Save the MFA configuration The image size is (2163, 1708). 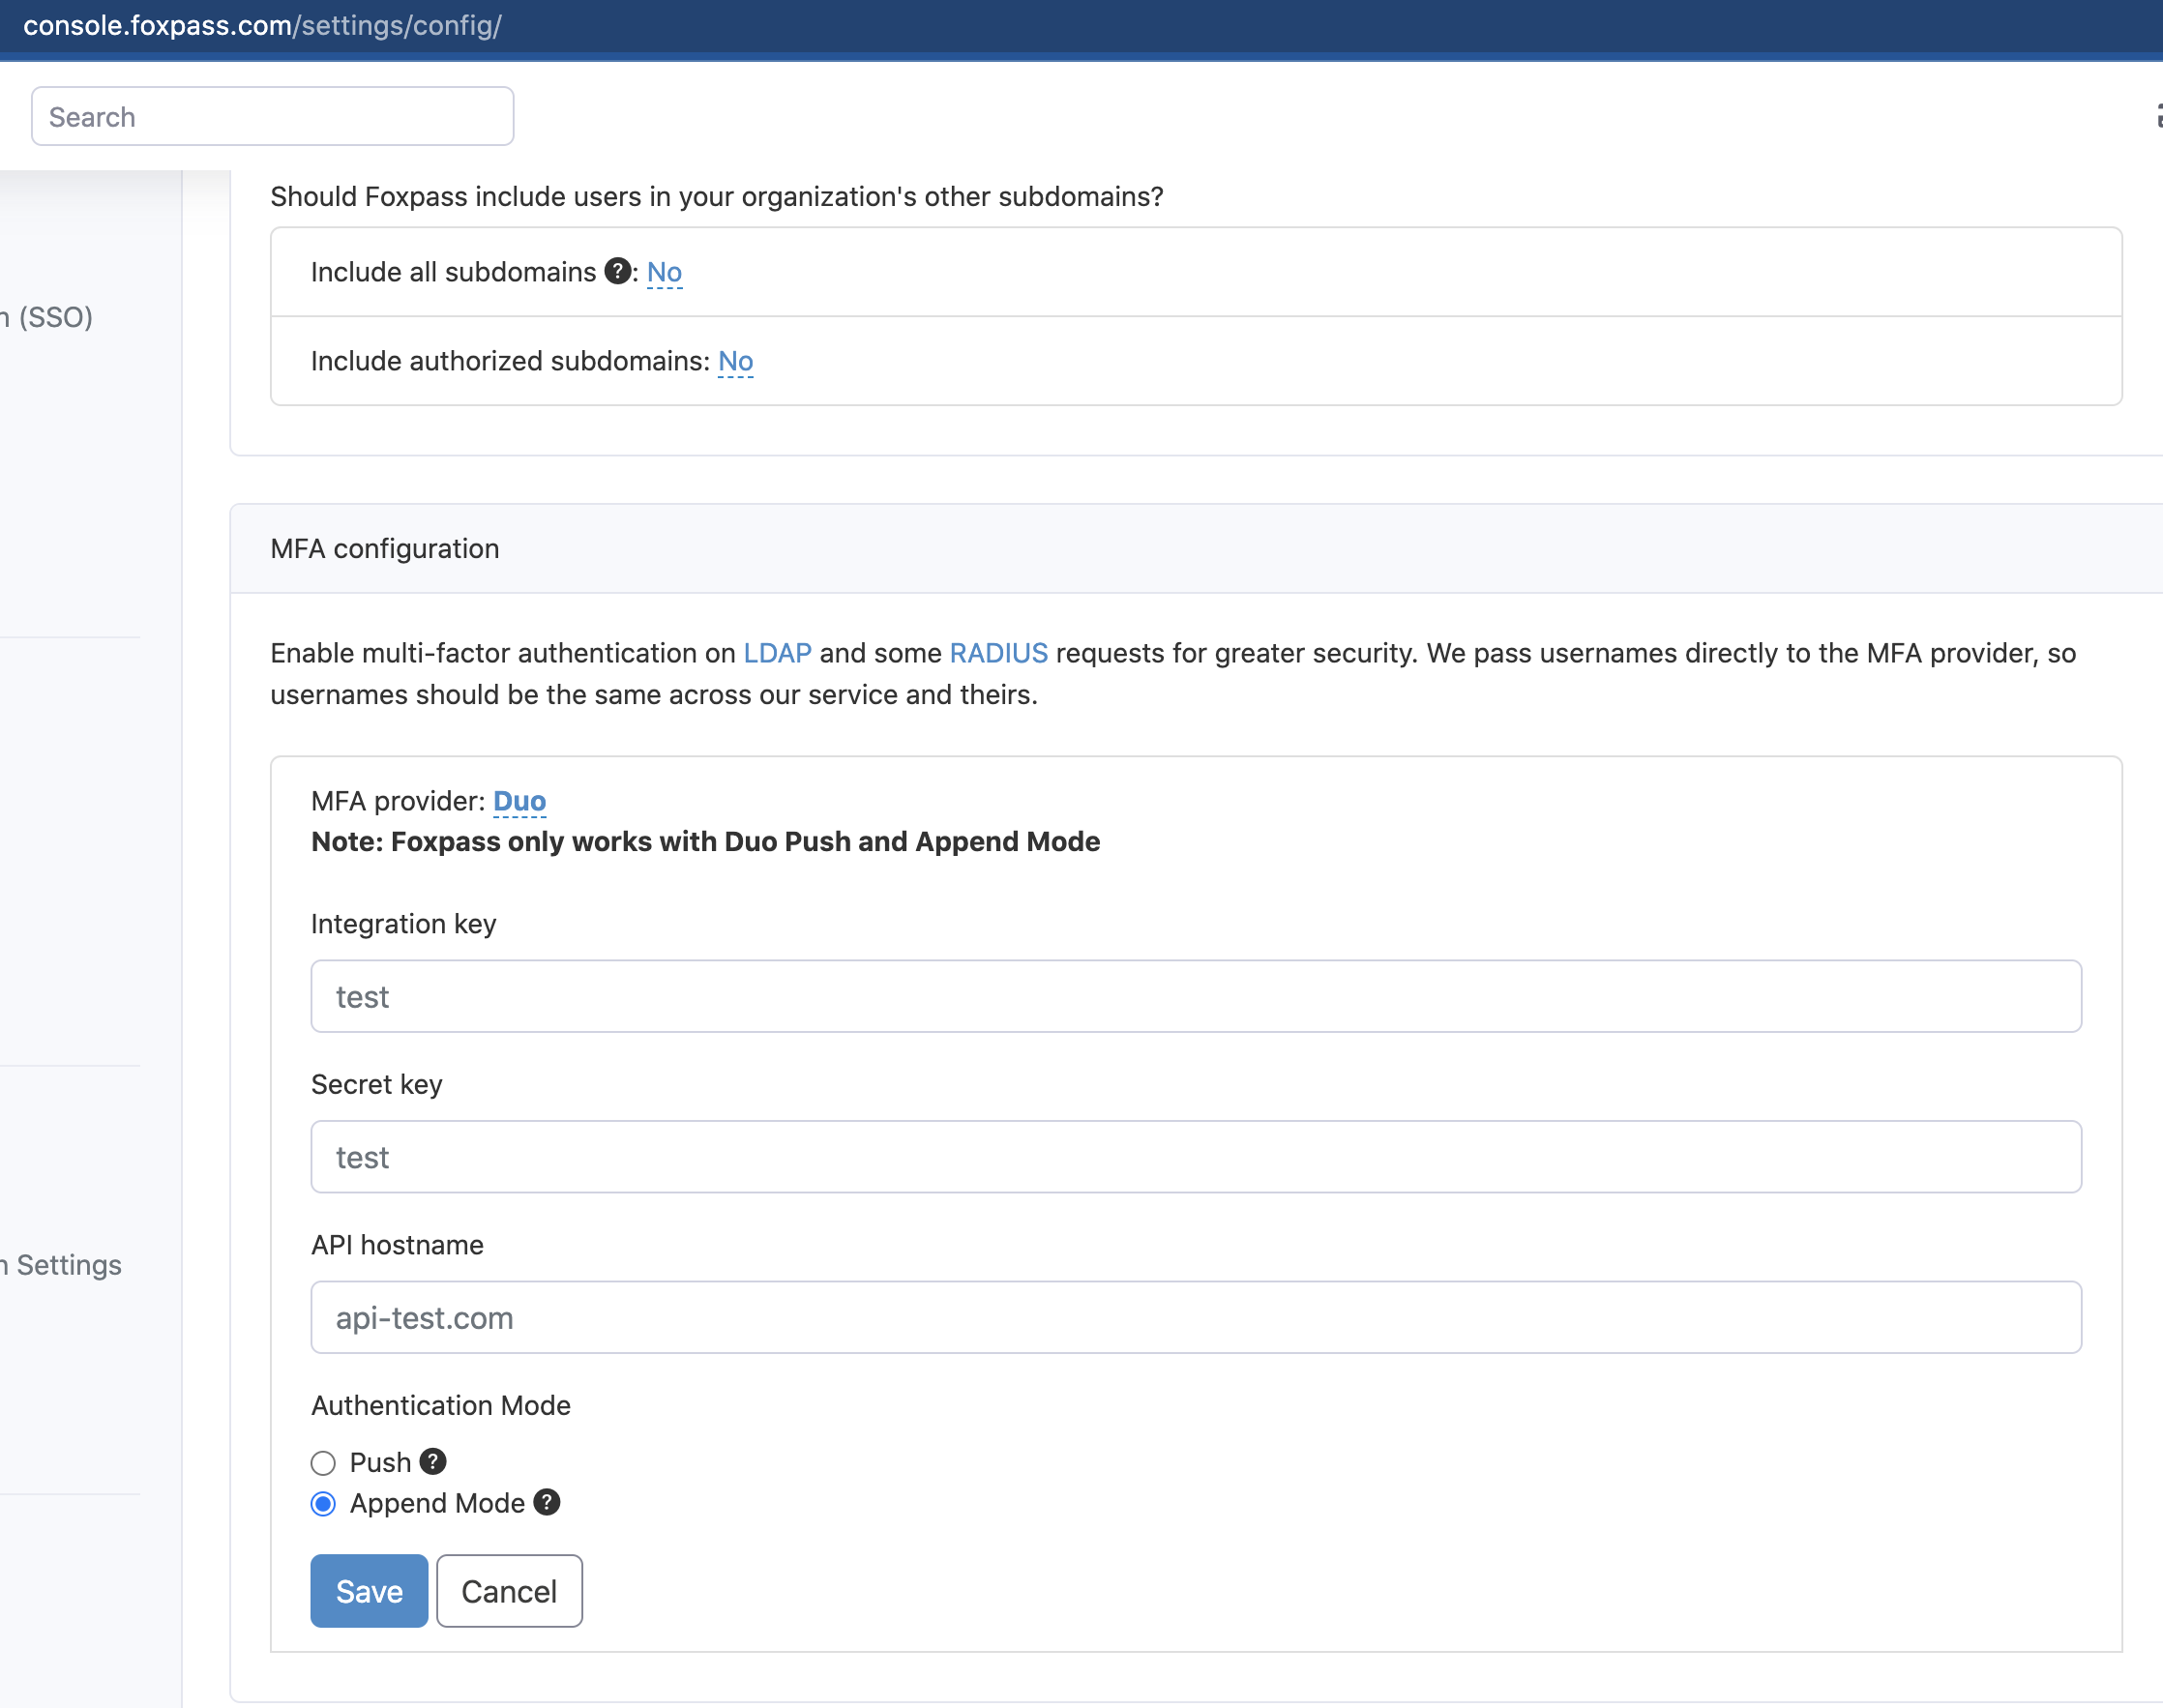coord(369,1590)
